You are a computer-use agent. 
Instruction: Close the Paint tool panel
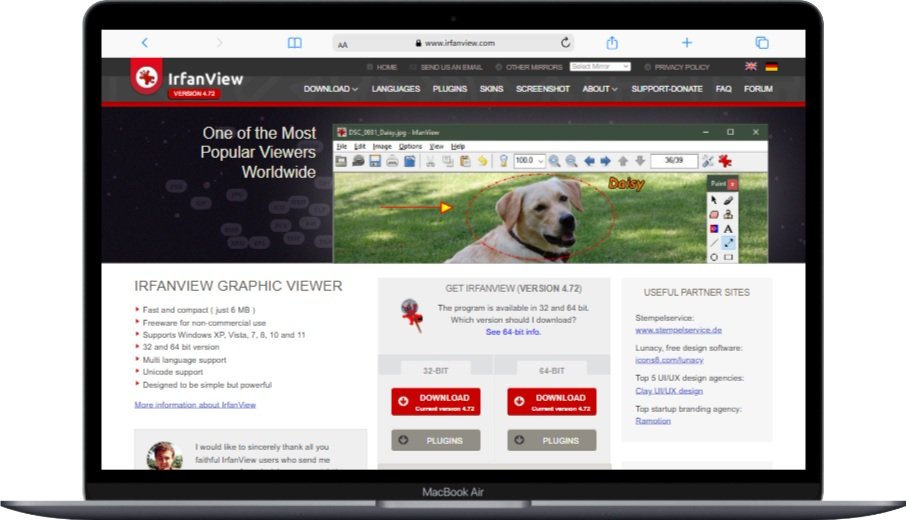click(x=732, y=184)
